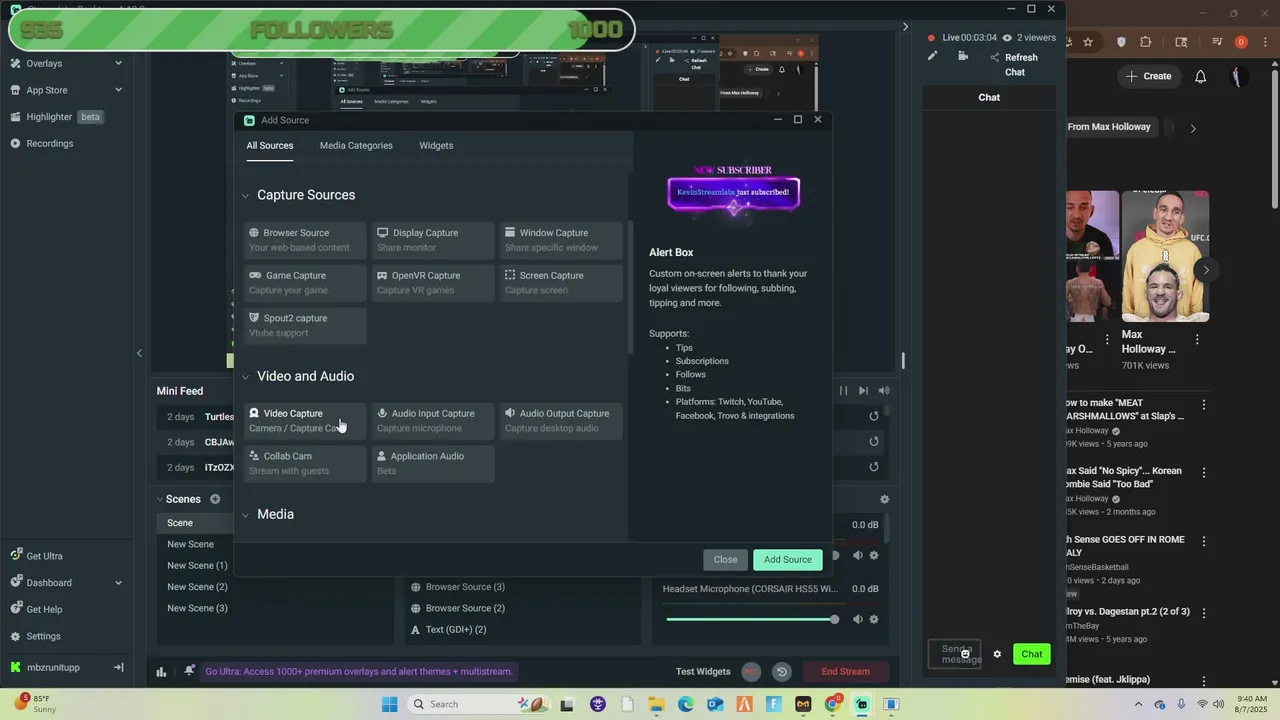
Task: Click the red REC record button
Action: point(751,672)
